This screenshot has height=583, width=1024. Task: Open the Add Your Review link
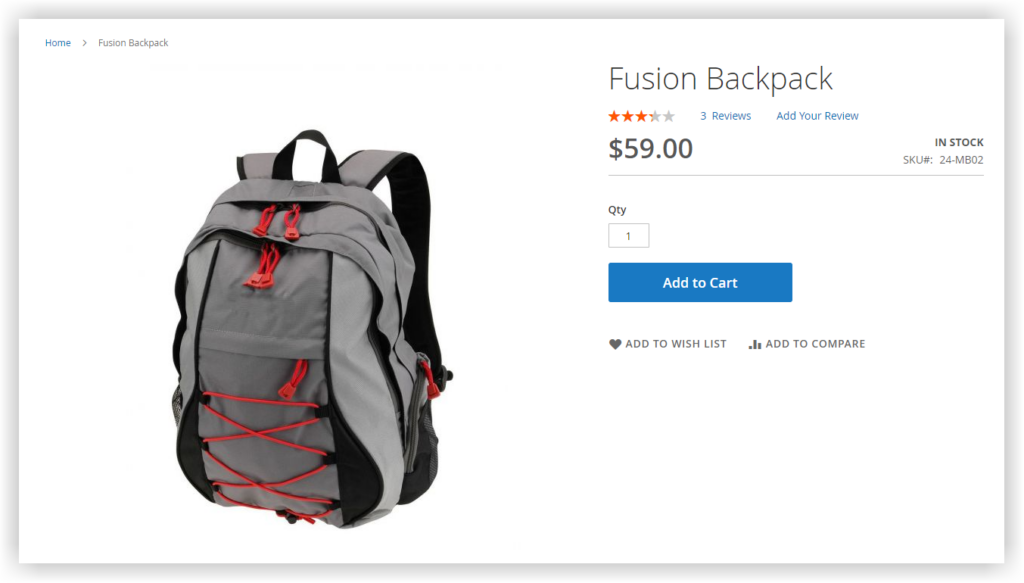[x=817, y=116]
